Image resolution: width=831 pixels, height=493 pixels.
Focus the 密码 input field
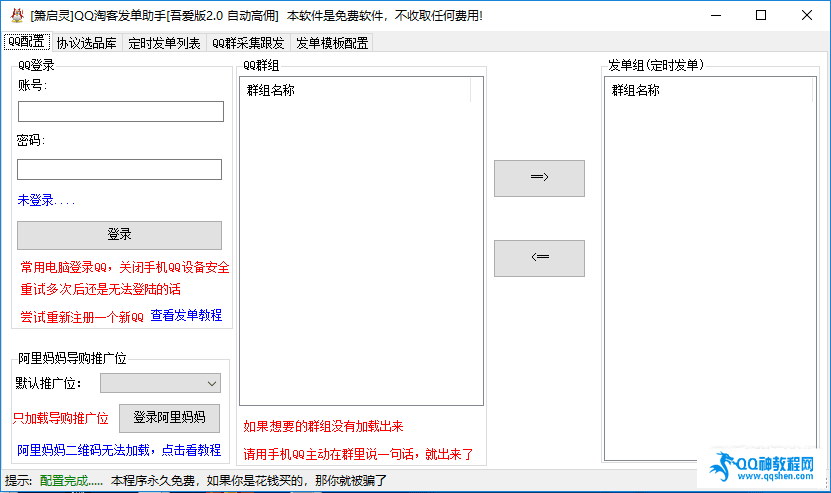point(119,170)
